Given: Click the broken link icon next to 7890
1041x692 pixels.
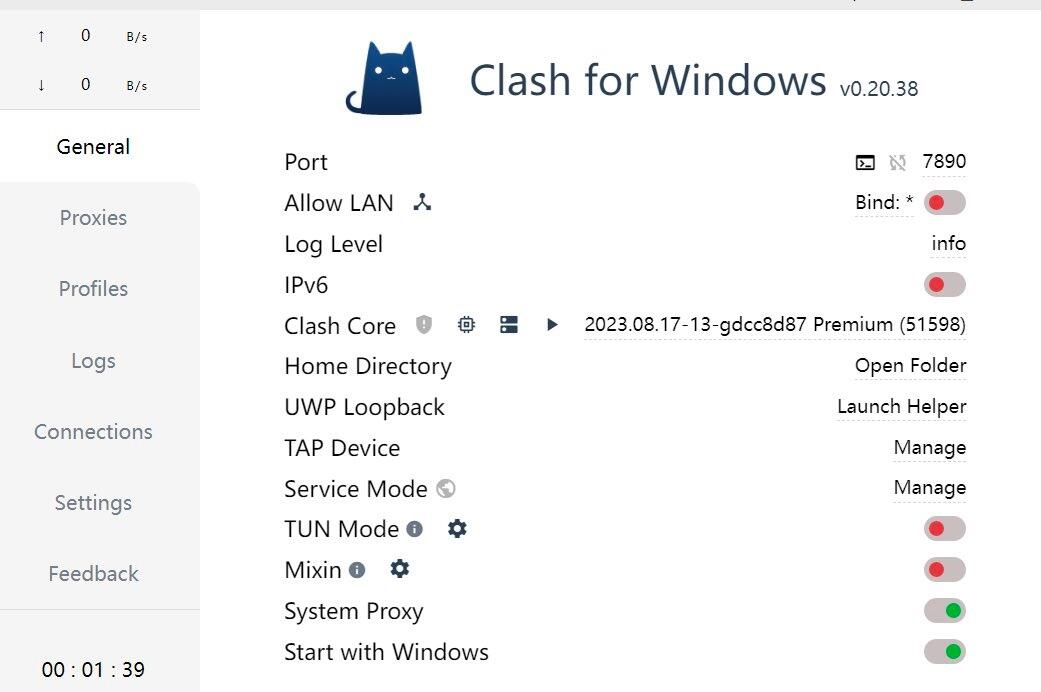Looking at the screenshot, I should pyautogui.click(x=898, y=161).
